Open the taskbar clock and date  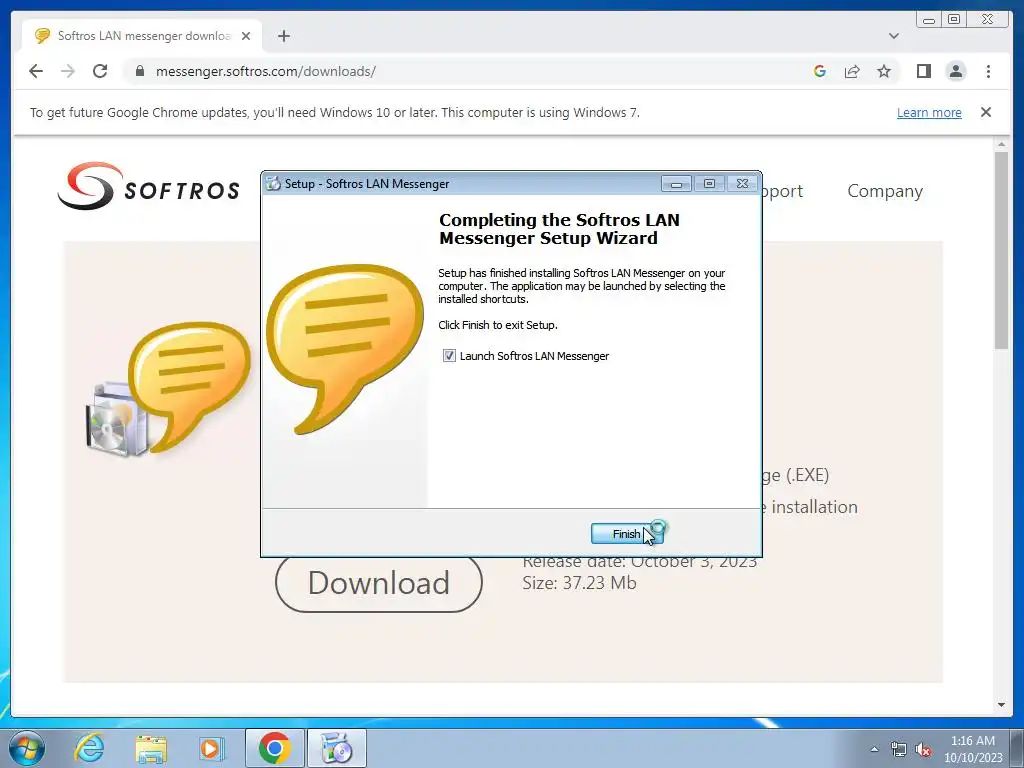(972, 749)
